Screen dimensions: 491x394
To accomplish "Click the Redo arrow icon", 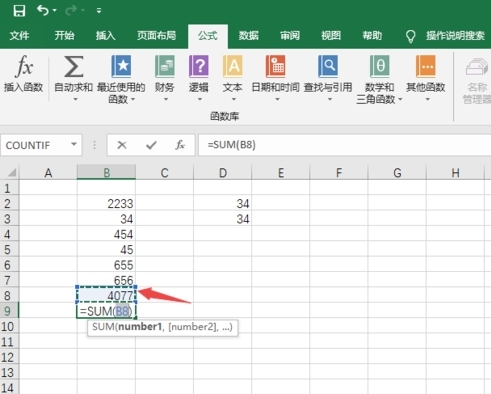I will click(x=71, y=11).
